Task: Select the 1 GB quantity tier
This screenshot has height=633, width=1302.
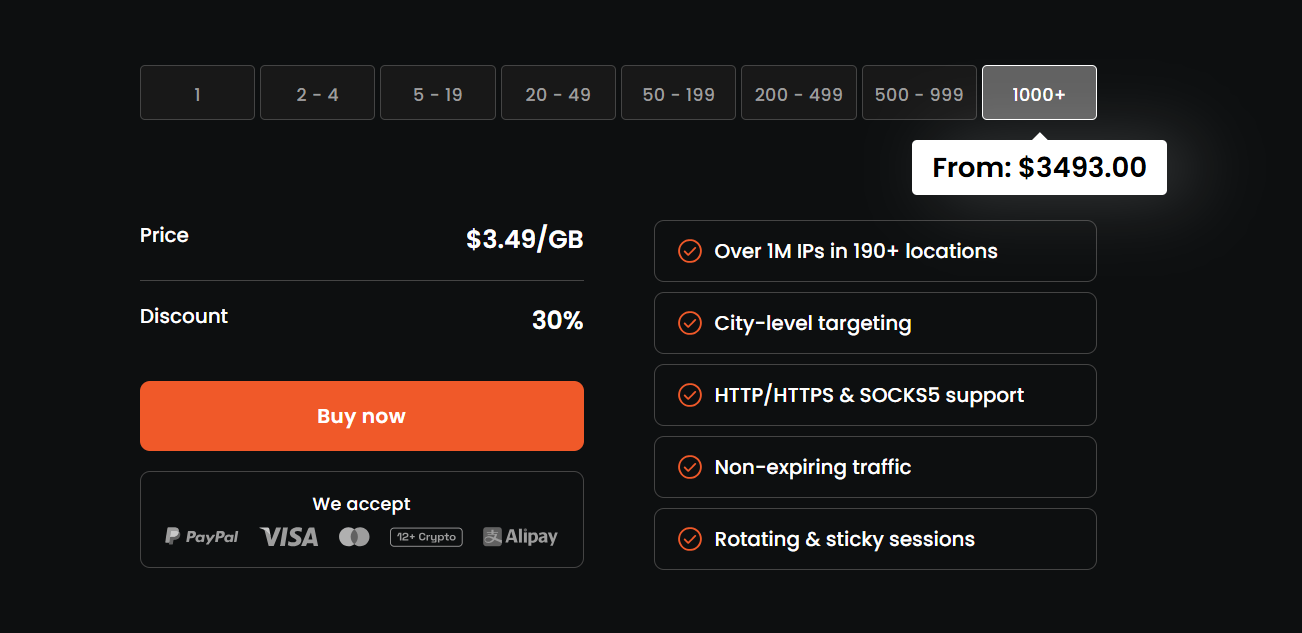Action: 197,93
